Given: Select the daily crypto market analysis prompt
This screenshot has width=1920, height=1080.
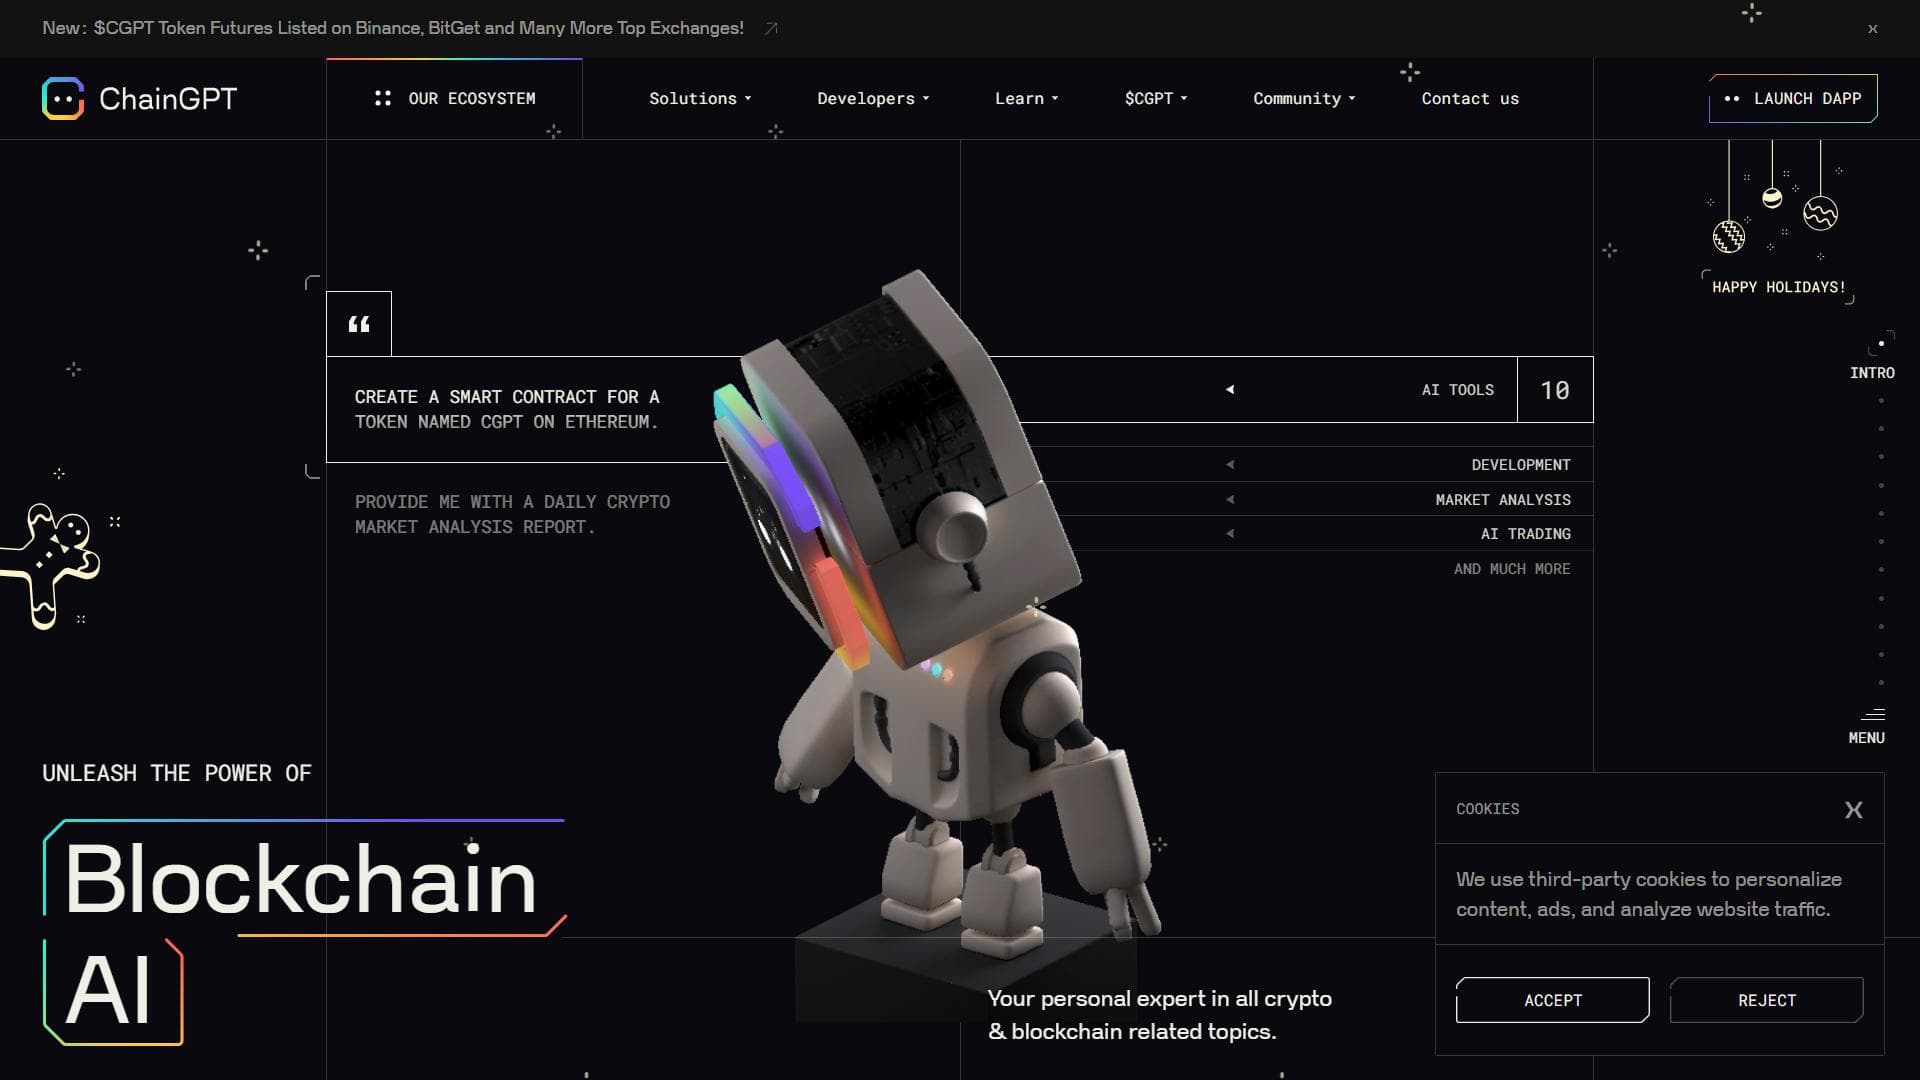Looking at the screenshot, I should point(512,514).
